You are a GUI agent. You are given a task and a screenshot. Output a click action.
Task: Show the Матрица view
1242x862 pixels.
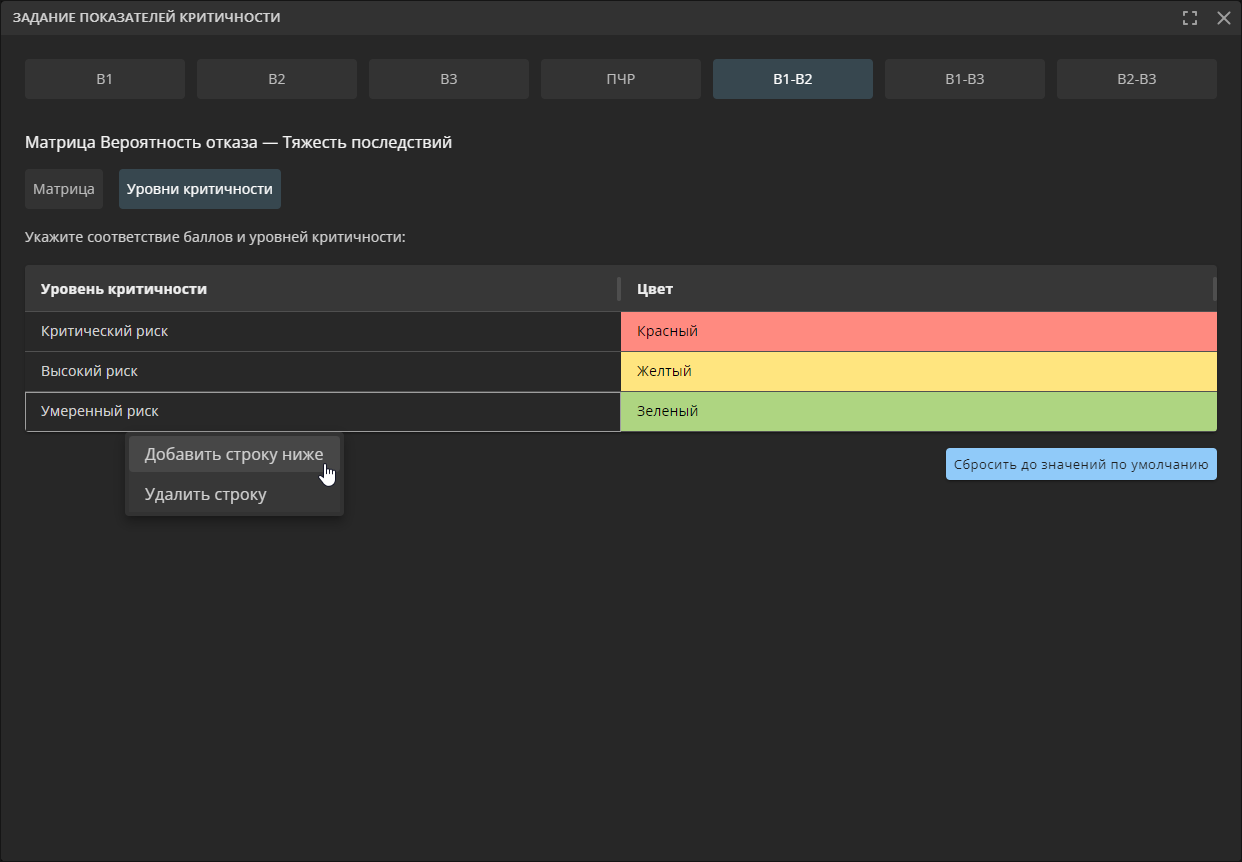(x=64, y=189)
